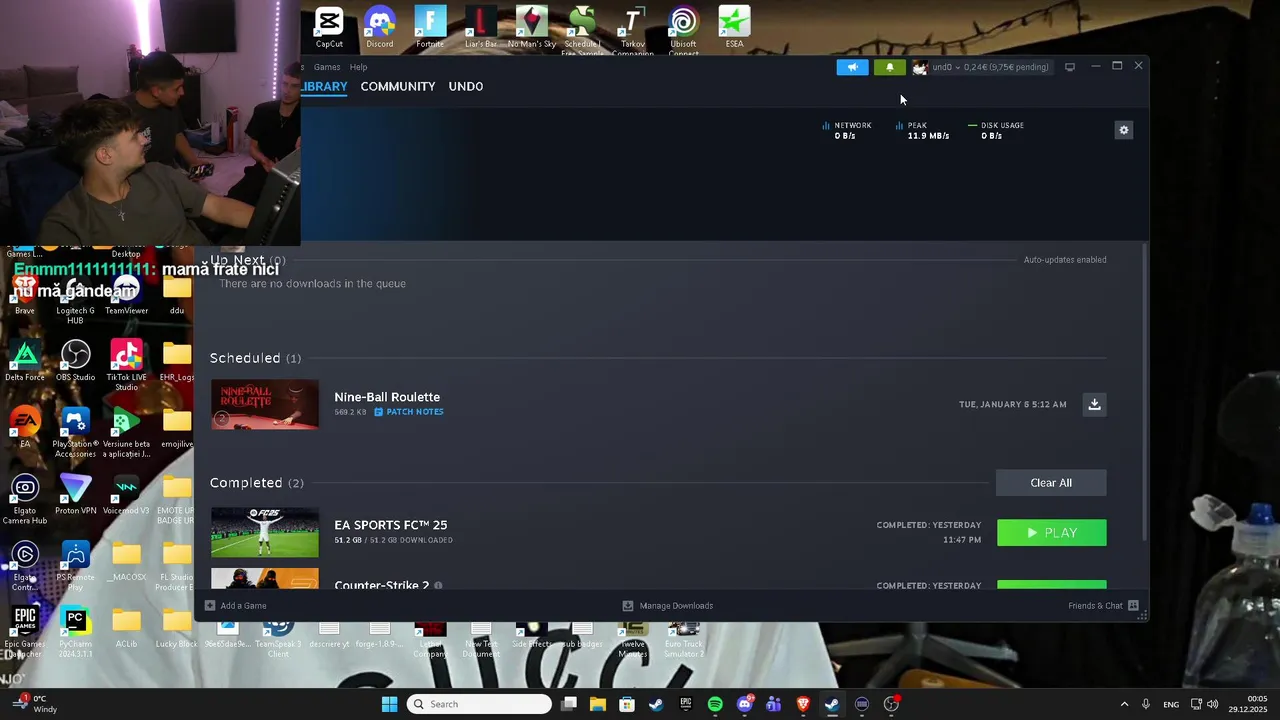
Task: Open Friends & Chat icon
Action: coord(1133,605)
